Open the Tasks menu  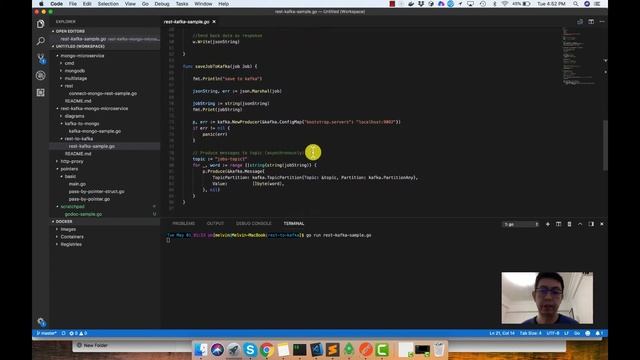182,4
